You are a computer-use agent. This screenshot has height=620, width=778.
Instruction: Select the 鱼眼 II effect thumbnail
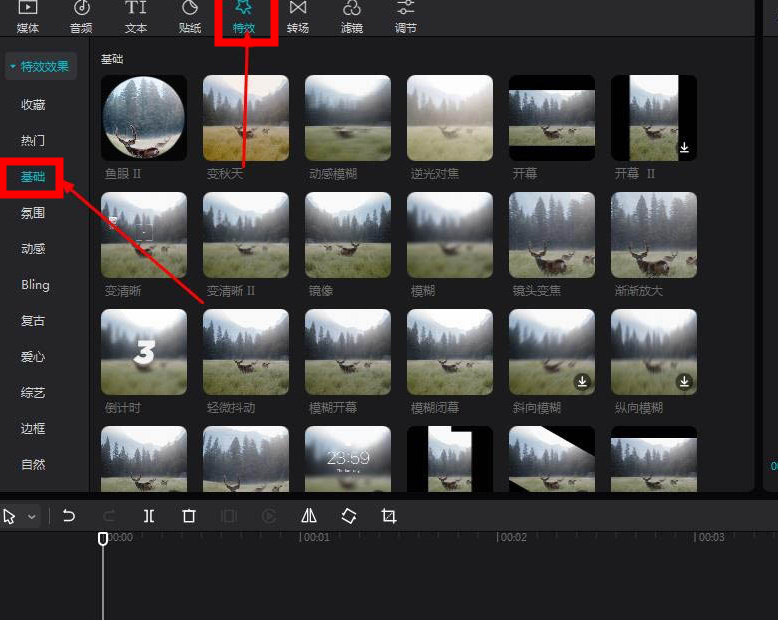click(x=144, y=118)
